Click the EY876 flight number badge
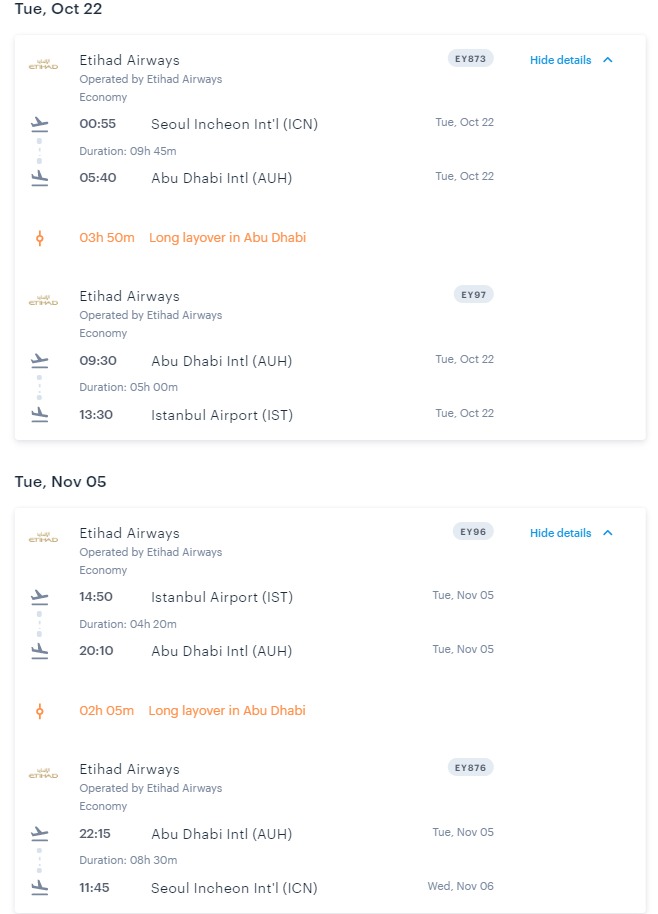The image size is (658, 914). click(470, 768)
